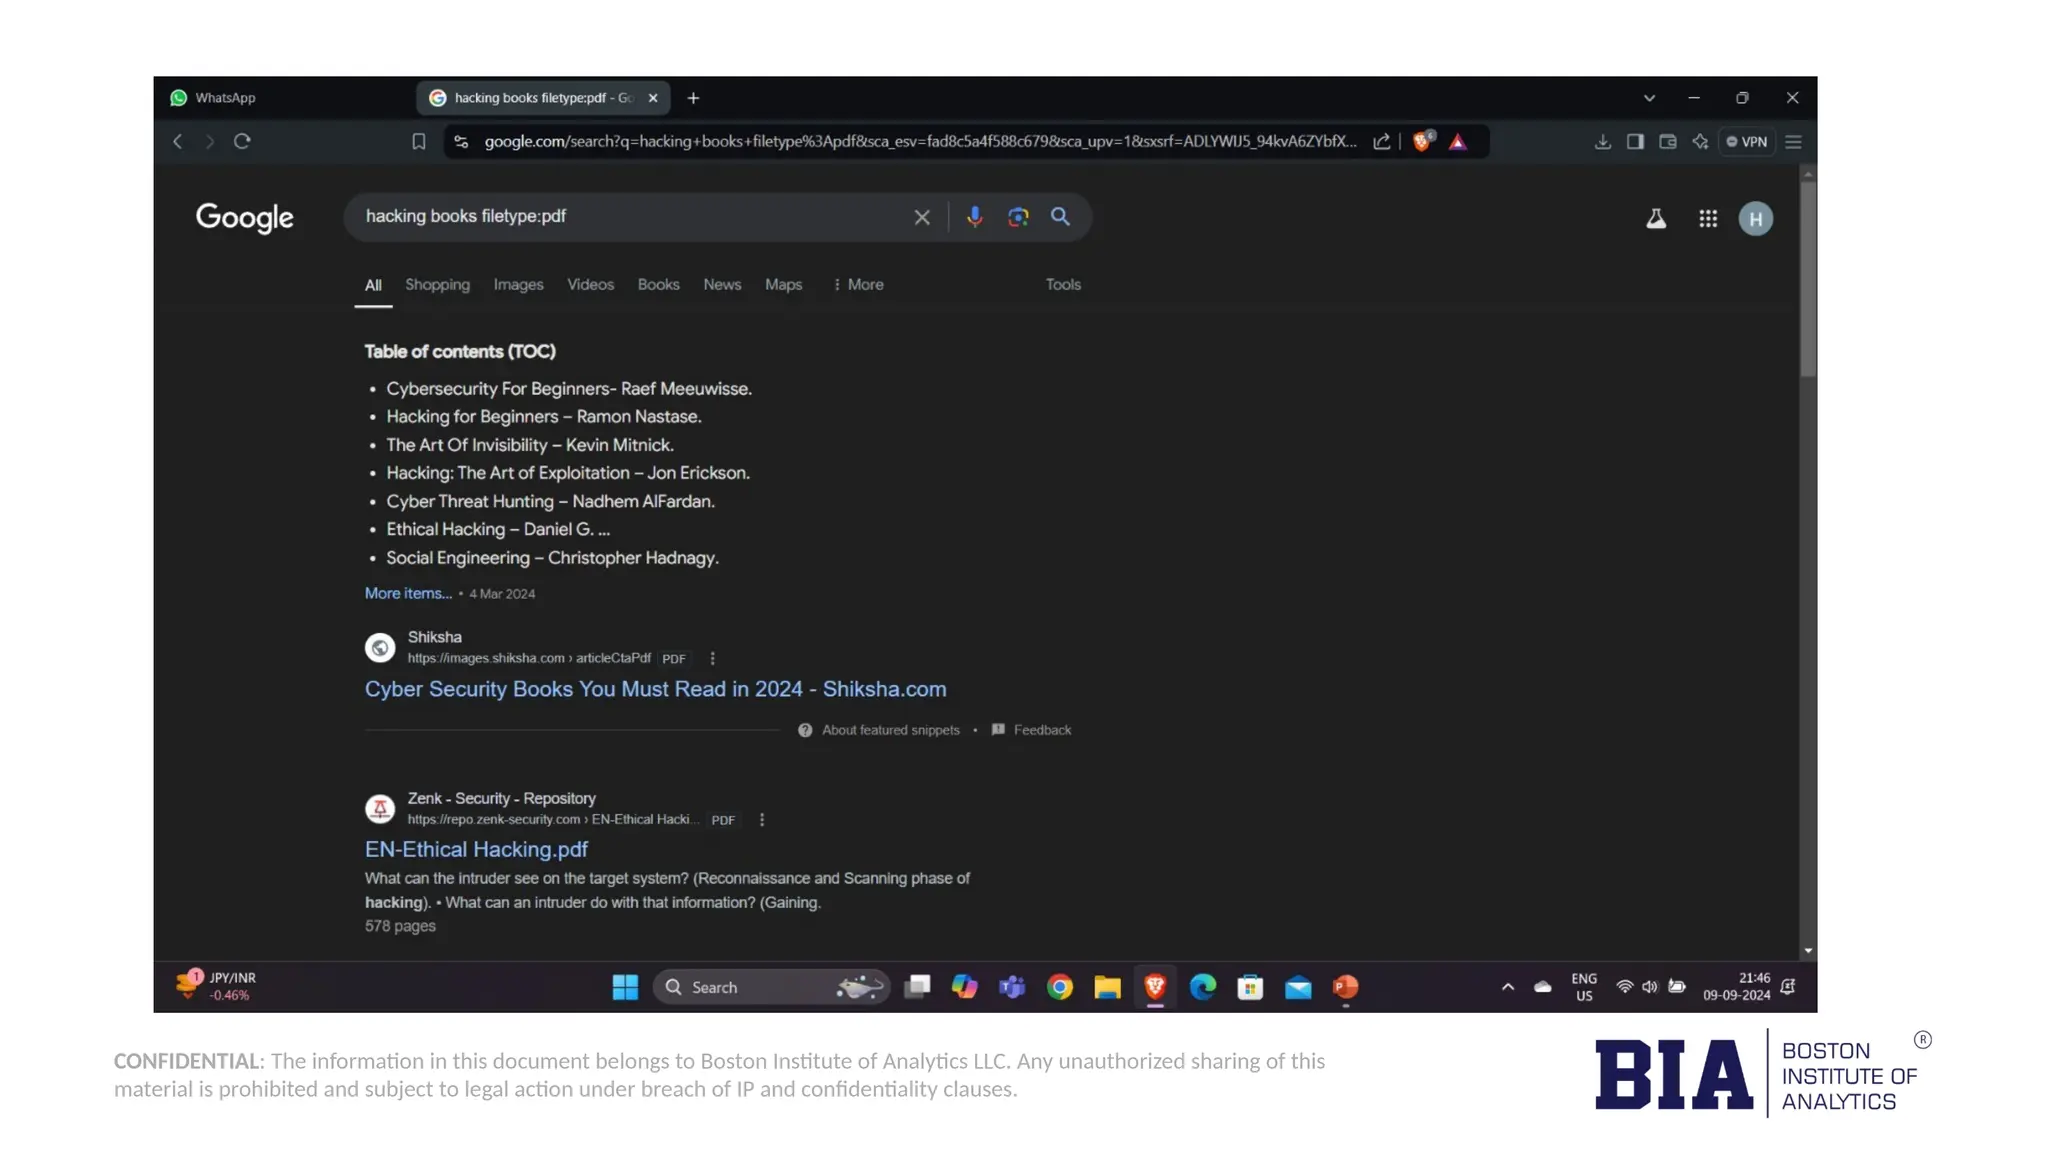Toggle the browser sidebar panel
The height and width of the screenshot is (1152, 2048).
point(1635,142)
